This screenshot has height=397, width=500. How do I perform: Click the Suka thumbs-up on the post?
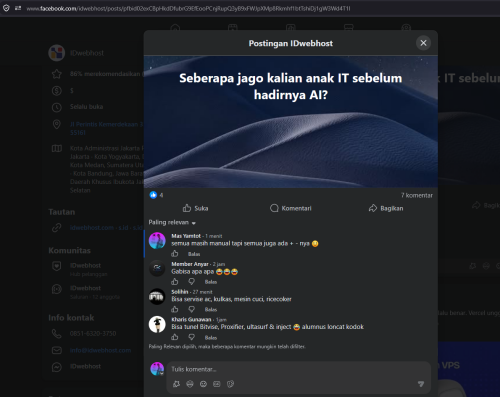[195, 208]
